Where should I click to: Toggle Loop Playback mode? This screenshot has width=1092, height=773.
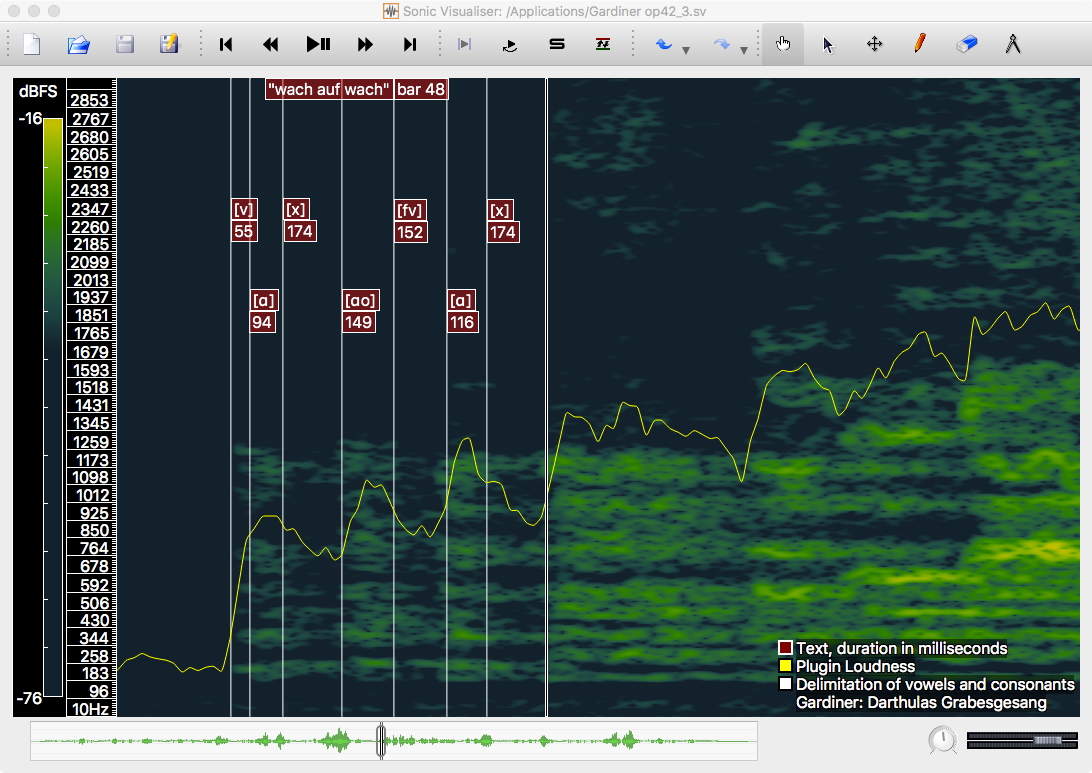click(510, 45)
